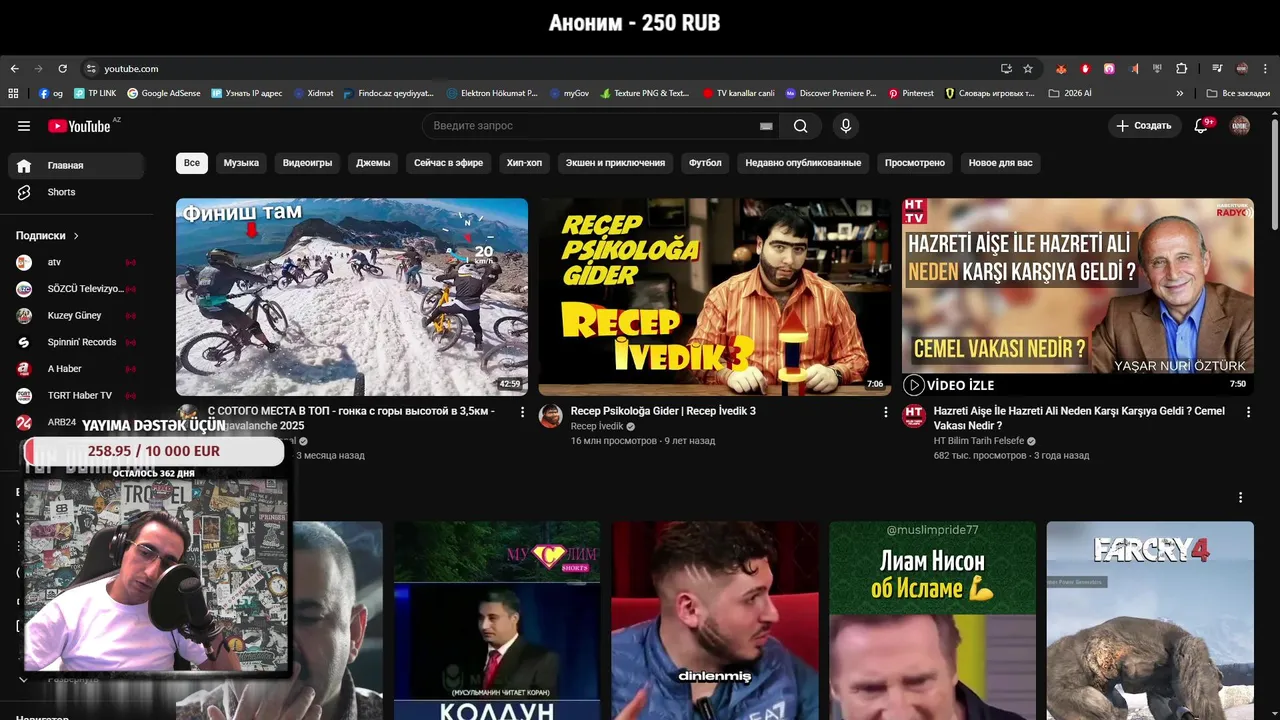Open the Far Cry 4 short

tap(1150, 620)
